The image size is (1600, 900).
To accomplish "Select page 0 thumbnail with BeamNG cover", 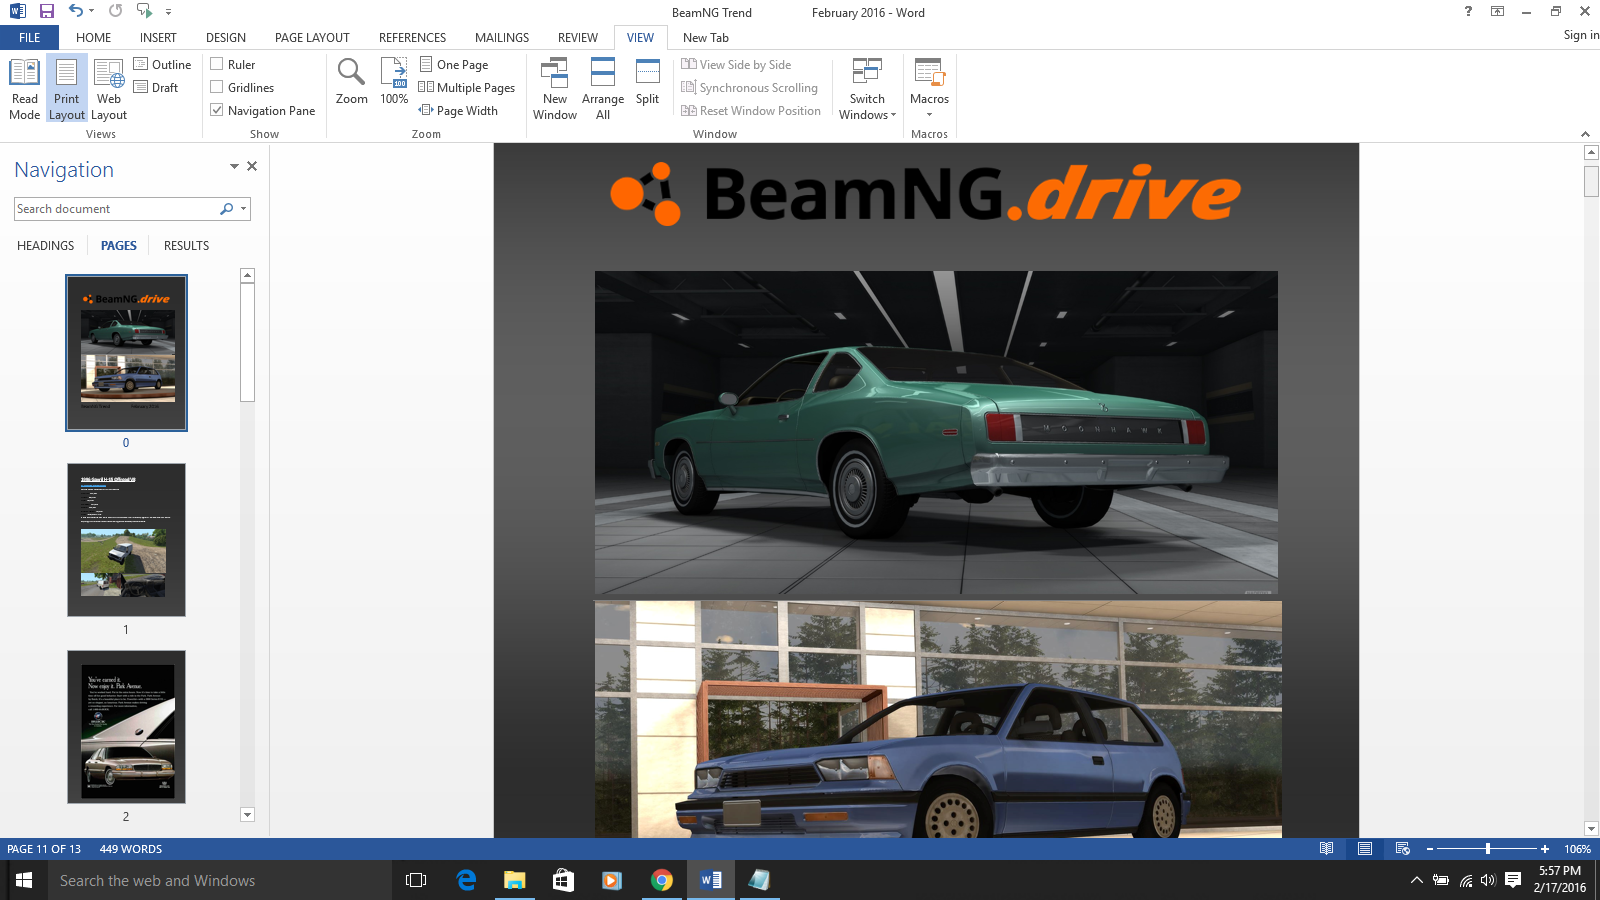I will click(126, 353).
